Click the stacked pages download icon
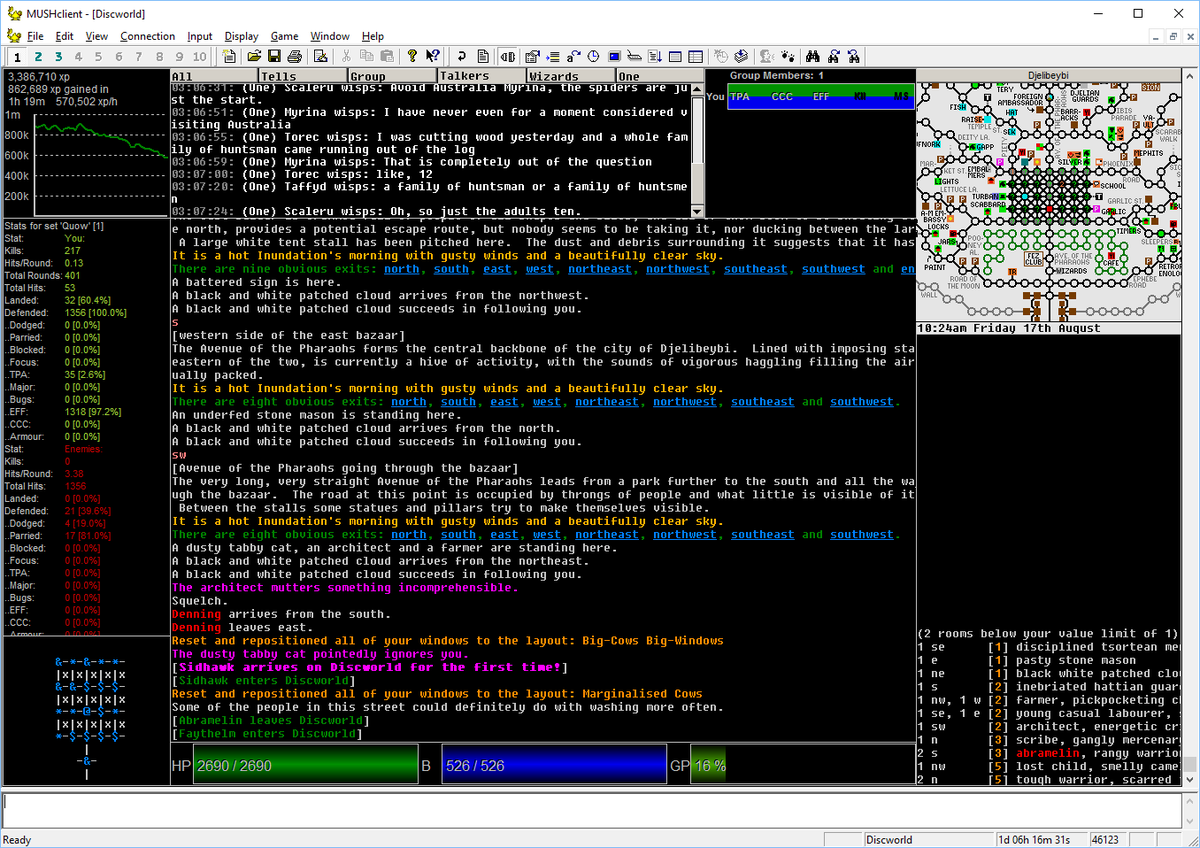Screen dimensions: 1200x848 (741, 56)
